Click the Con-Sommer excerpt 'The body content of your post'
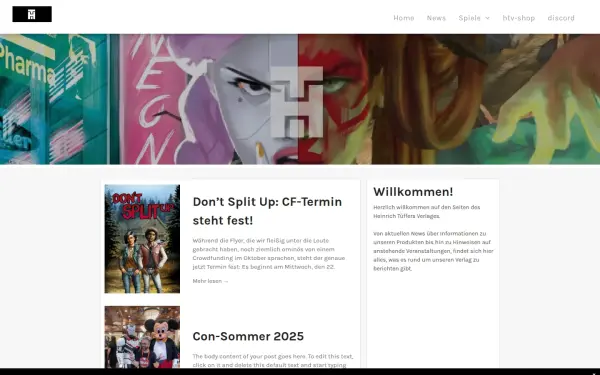 (273, 361)
